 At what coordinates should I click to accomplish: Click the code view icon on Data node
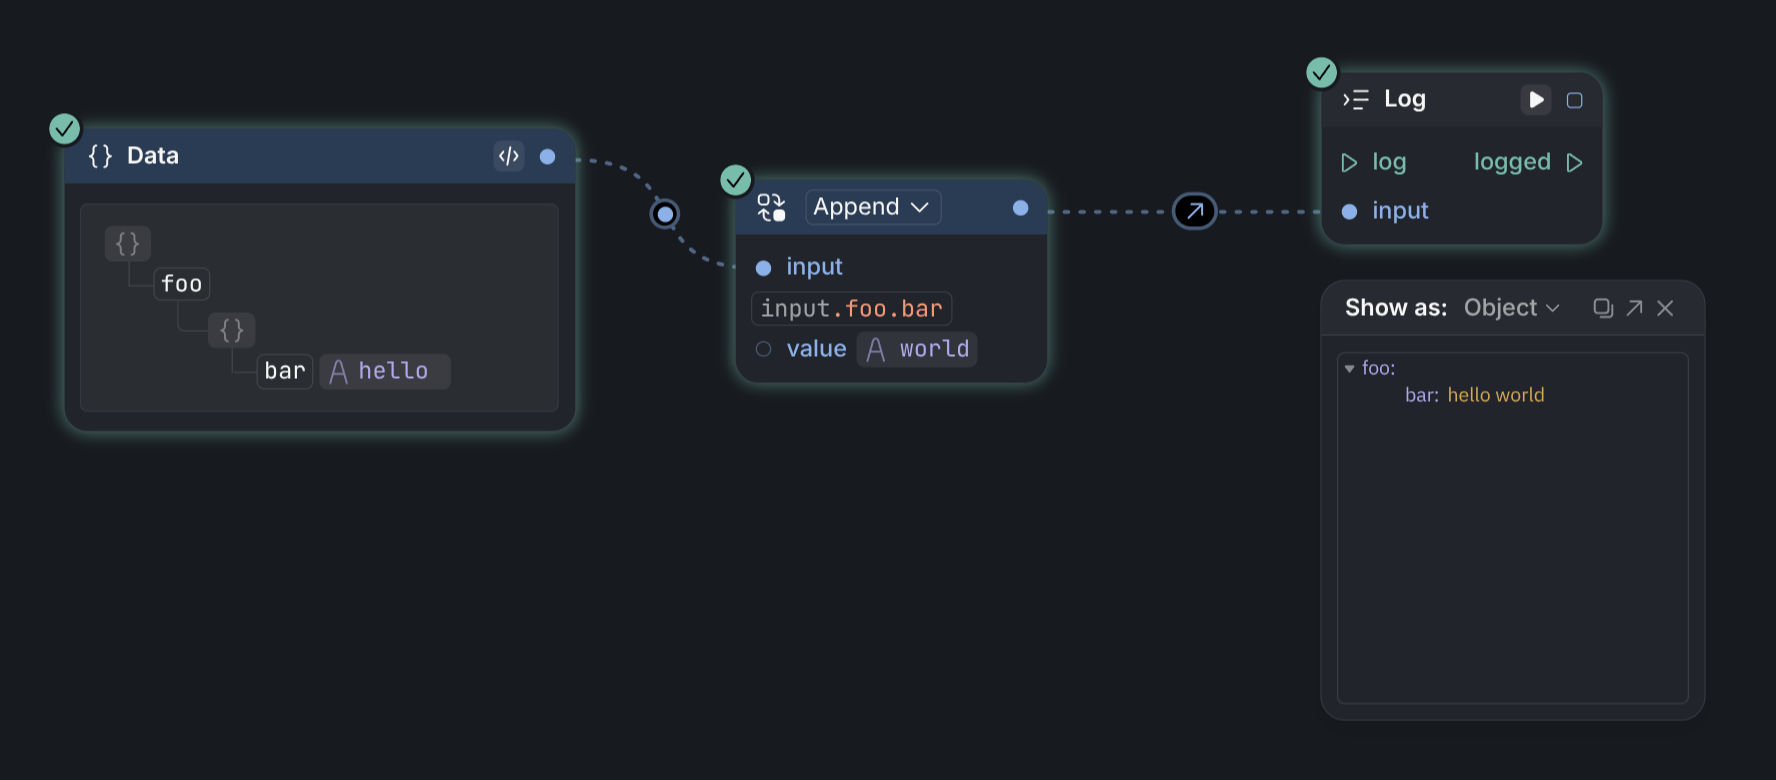[509, 156]
